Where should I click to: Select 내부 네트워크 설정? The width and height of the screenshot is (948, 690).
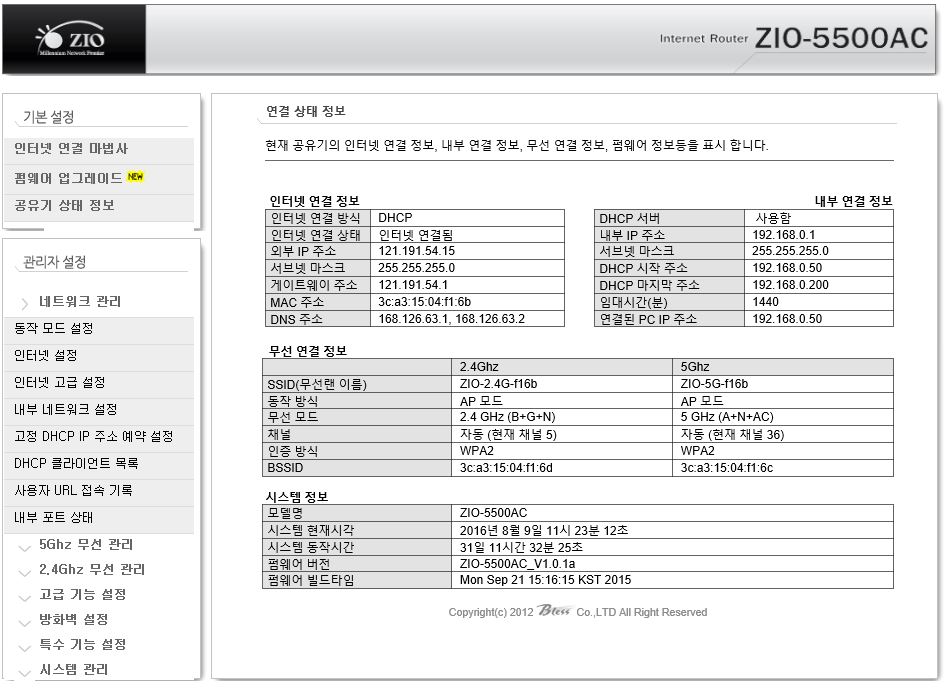(65, 410)
